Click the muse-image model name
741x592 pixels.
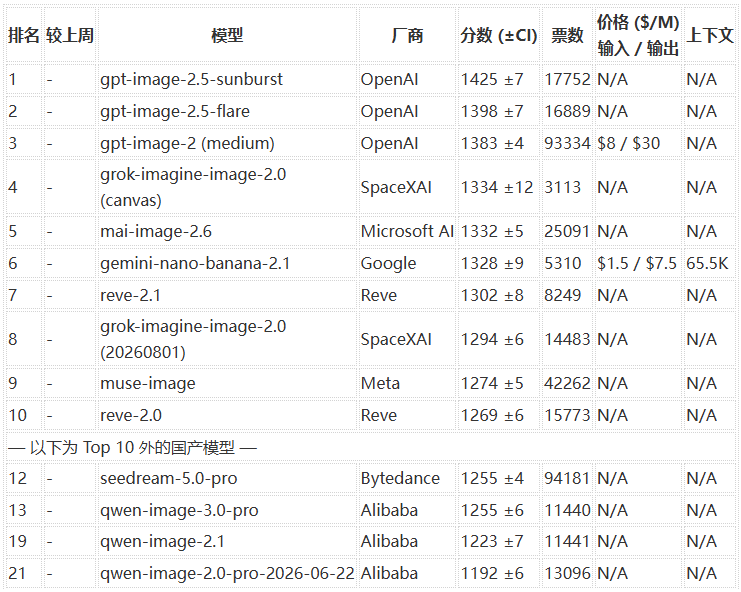coord(147,383)
